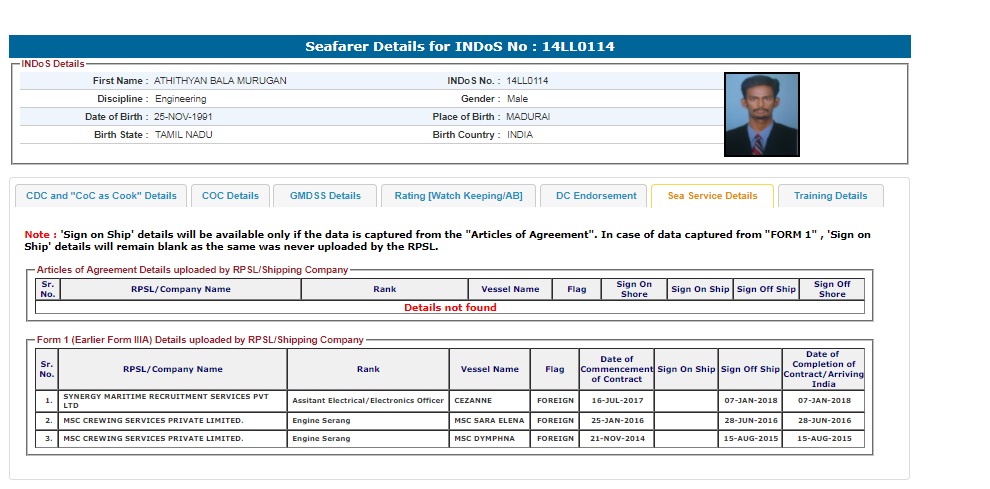Select the Sea Service Details tab
This screenshot has height=489, width=990.
point(712,196)
